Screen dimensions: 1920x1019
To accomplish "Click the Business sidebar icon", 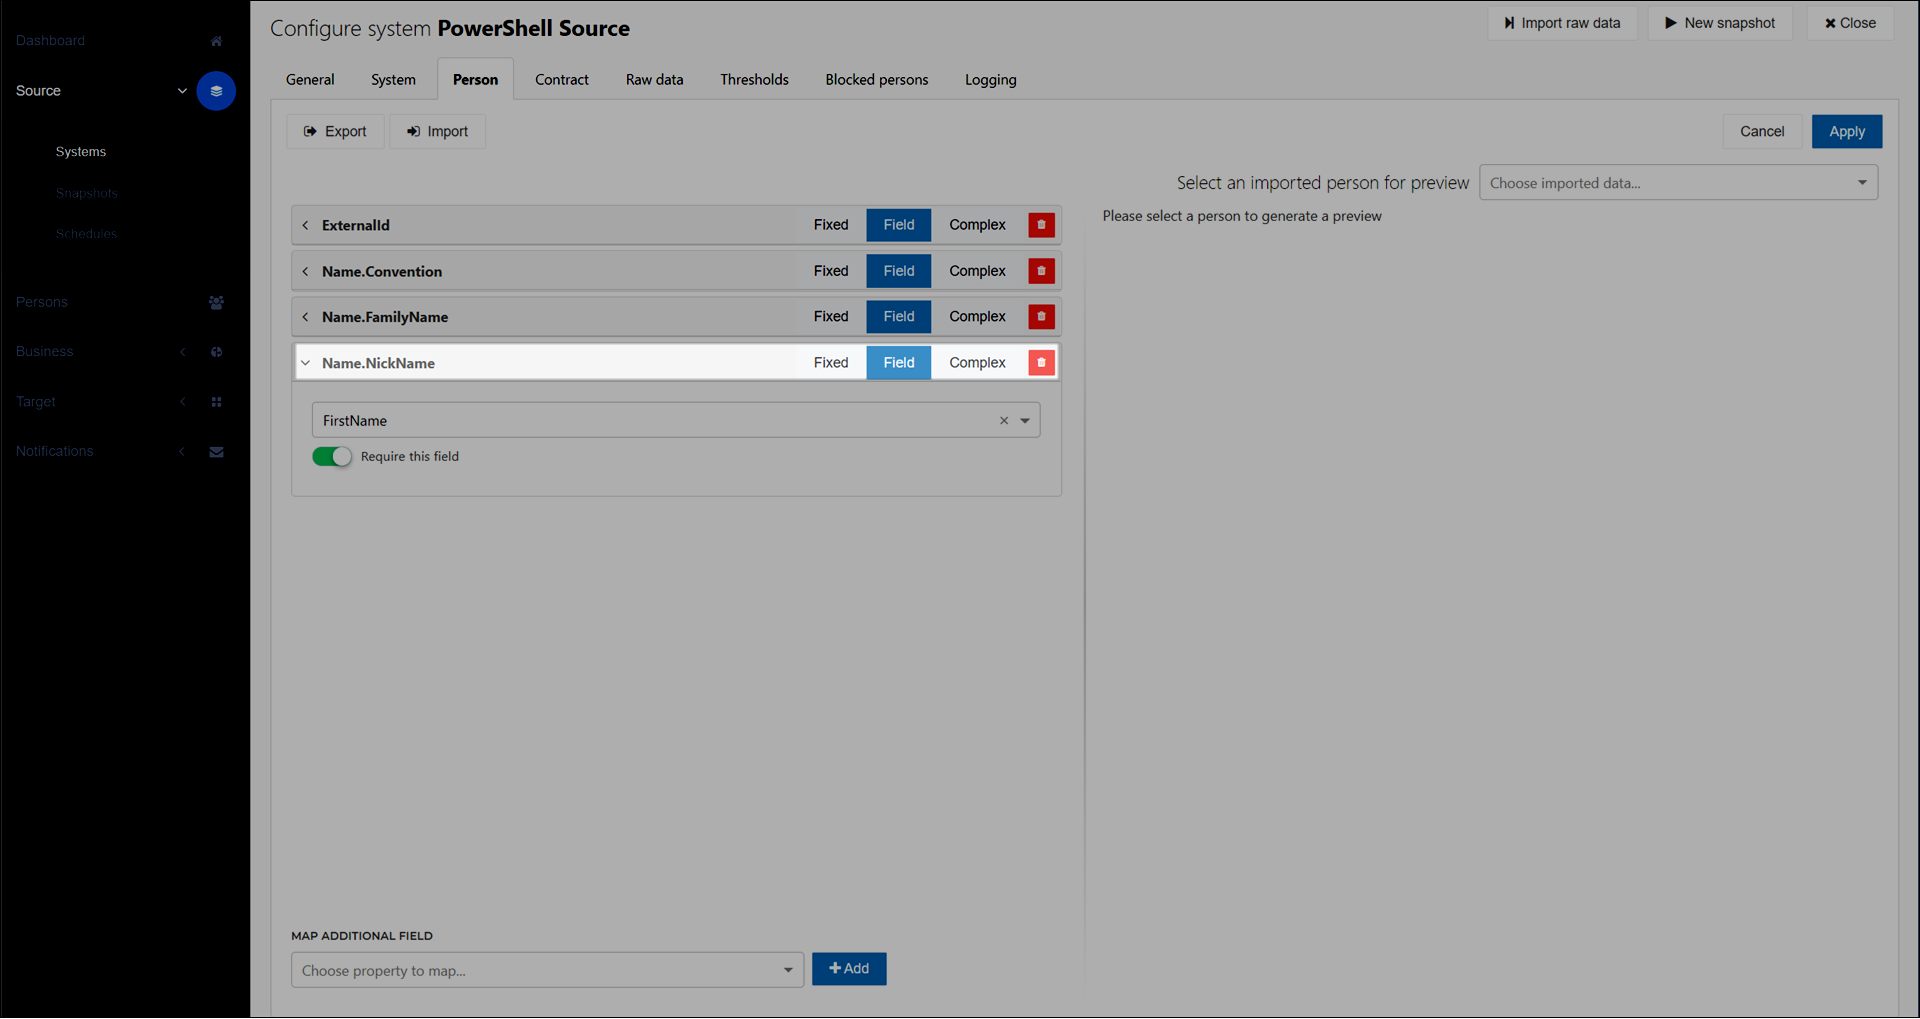I will pos(216,352).
